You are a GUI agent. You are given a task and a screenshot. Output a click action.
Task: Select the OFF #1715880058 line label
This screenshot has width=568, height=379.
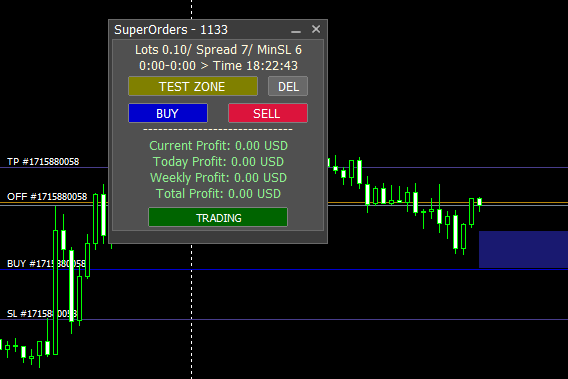(x=47, y=197)
